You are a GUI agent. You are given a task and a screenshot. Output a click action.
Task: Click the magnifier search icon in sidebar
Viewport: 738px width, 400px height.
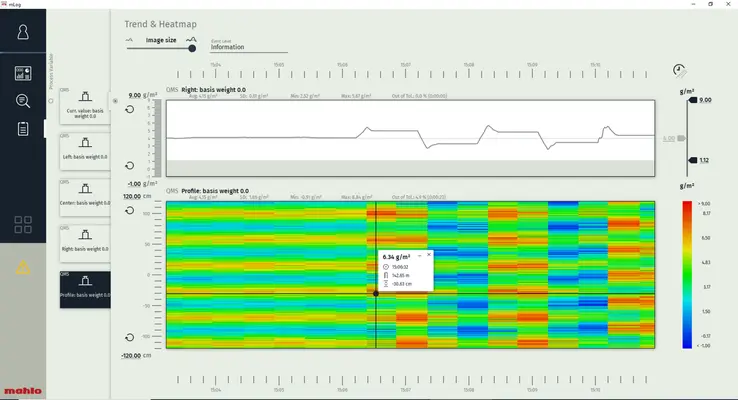pyautogui.click(x=22, y=100)
